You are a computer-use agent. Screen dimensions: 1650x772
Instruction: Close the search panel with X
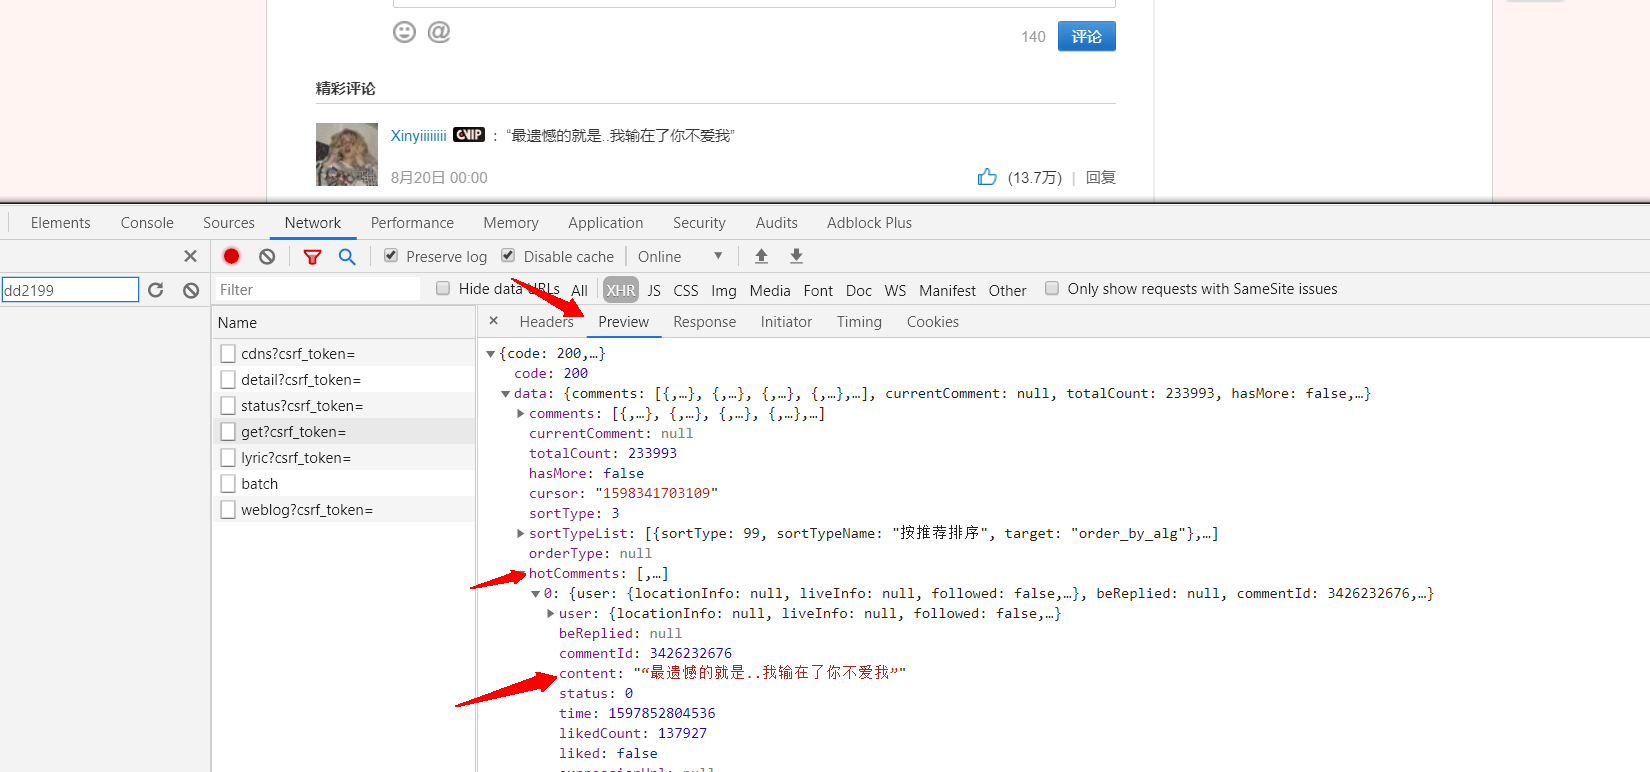(190, 256)
